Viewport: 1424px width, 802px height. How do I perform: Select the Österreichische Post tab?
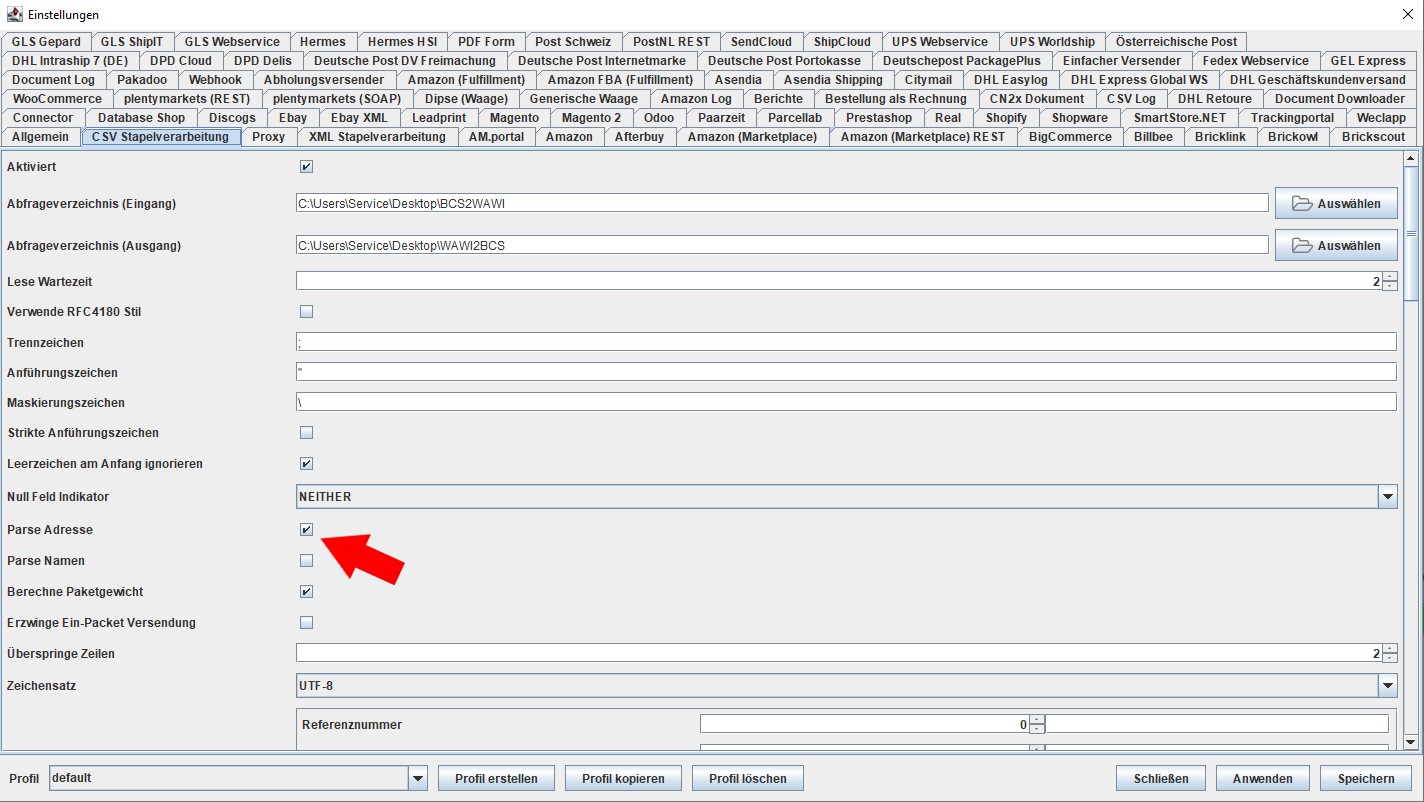1176,42
